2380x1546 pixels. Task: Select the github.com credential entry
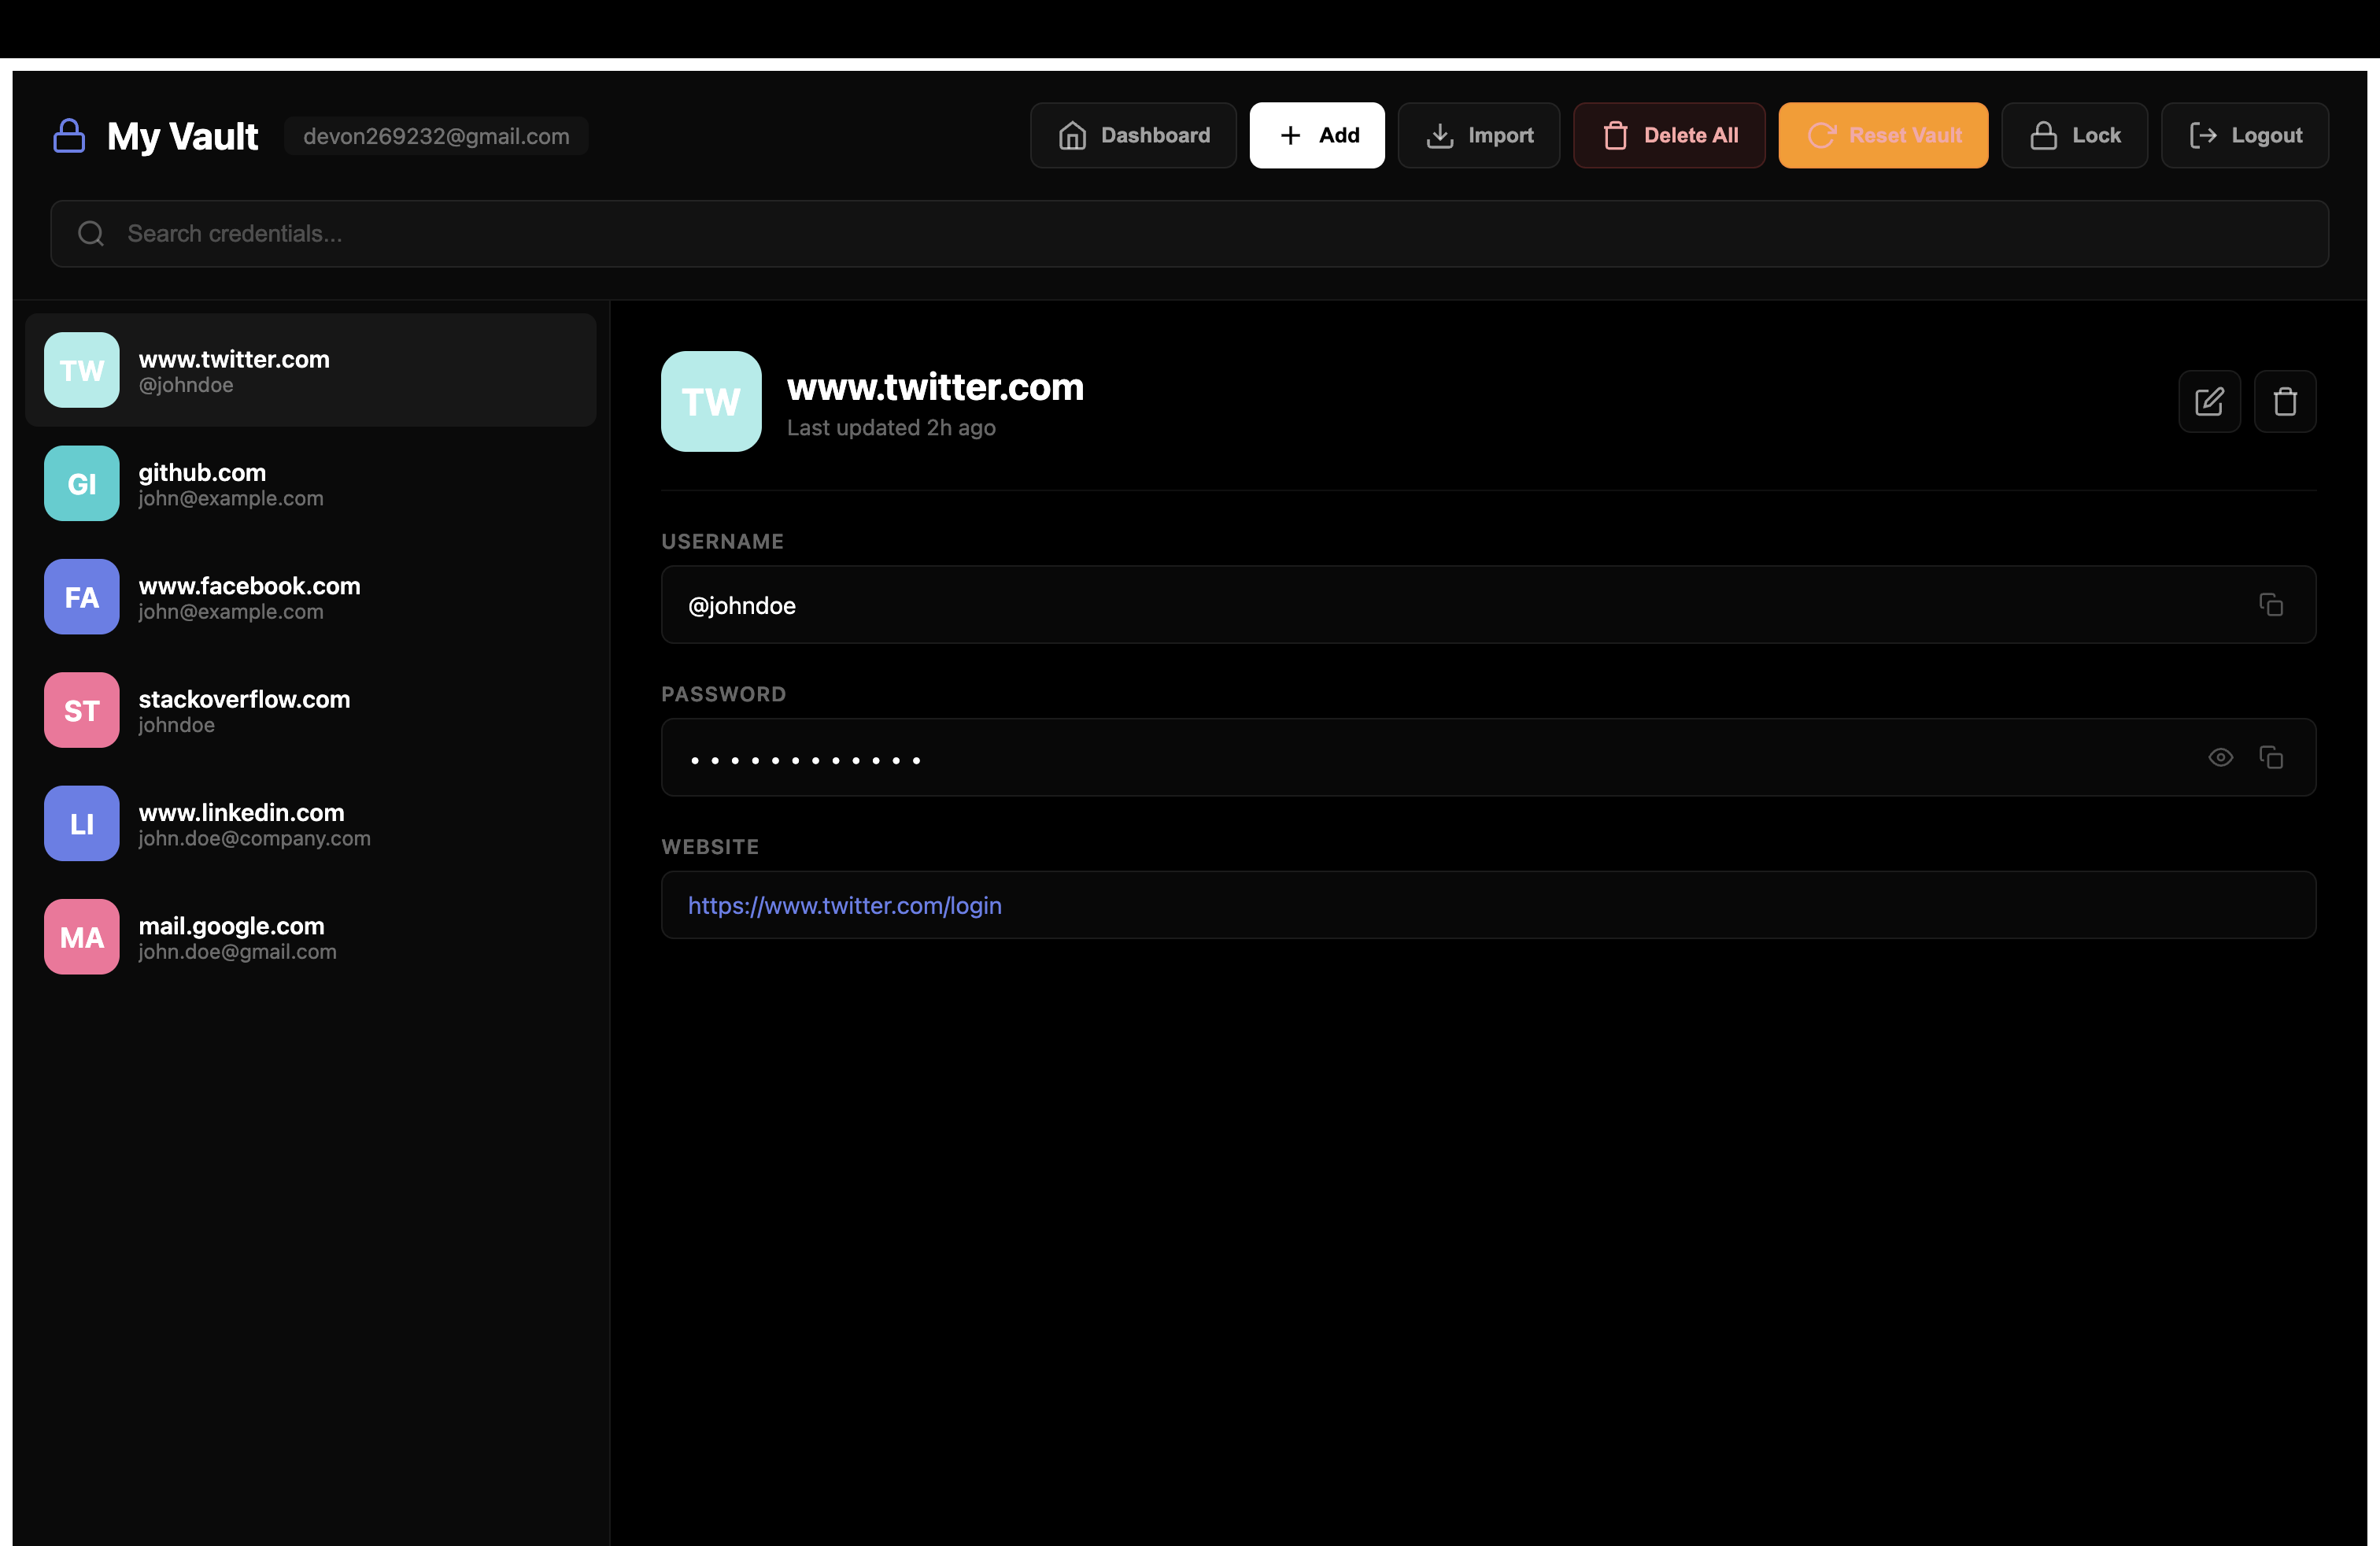coord(310,484)
